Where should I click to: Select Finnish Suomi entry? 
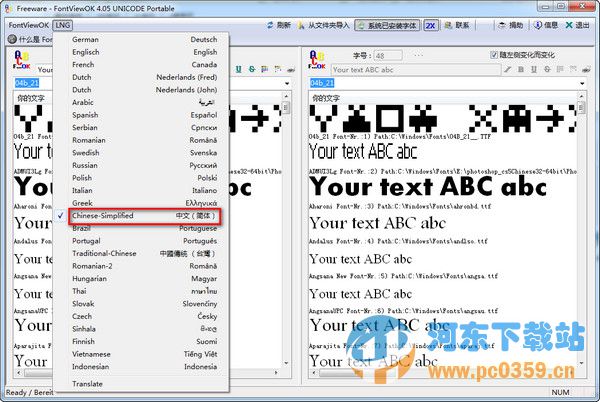[x=145, y=342]
